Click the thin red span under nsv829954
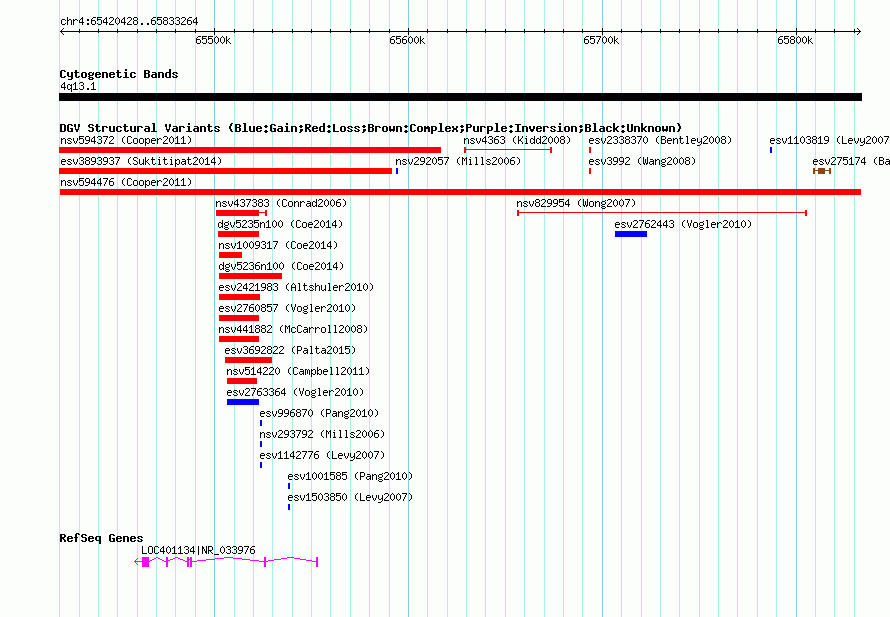Viewport: 890px width, 617px height. coord(662,213)
